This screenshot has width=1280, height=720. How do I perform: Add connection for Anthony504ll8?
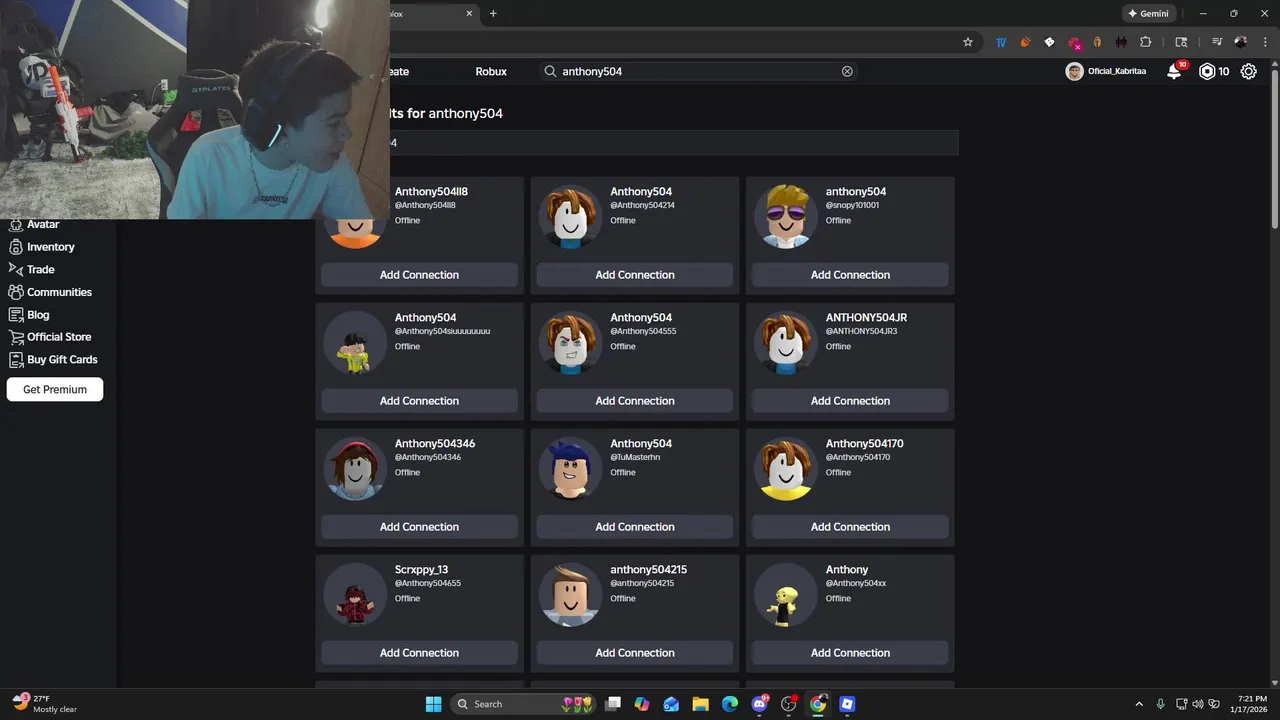[x=419, y=275]
